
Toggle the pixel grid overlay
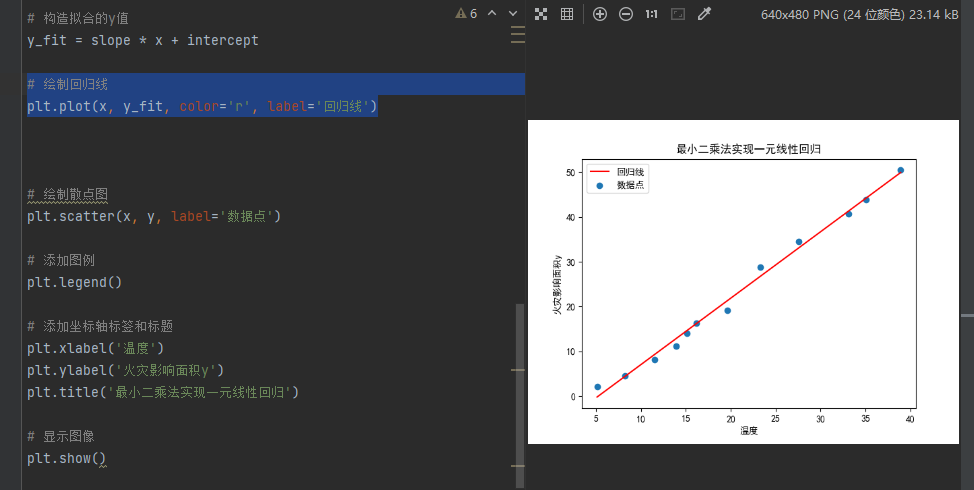tap(567, 14)
